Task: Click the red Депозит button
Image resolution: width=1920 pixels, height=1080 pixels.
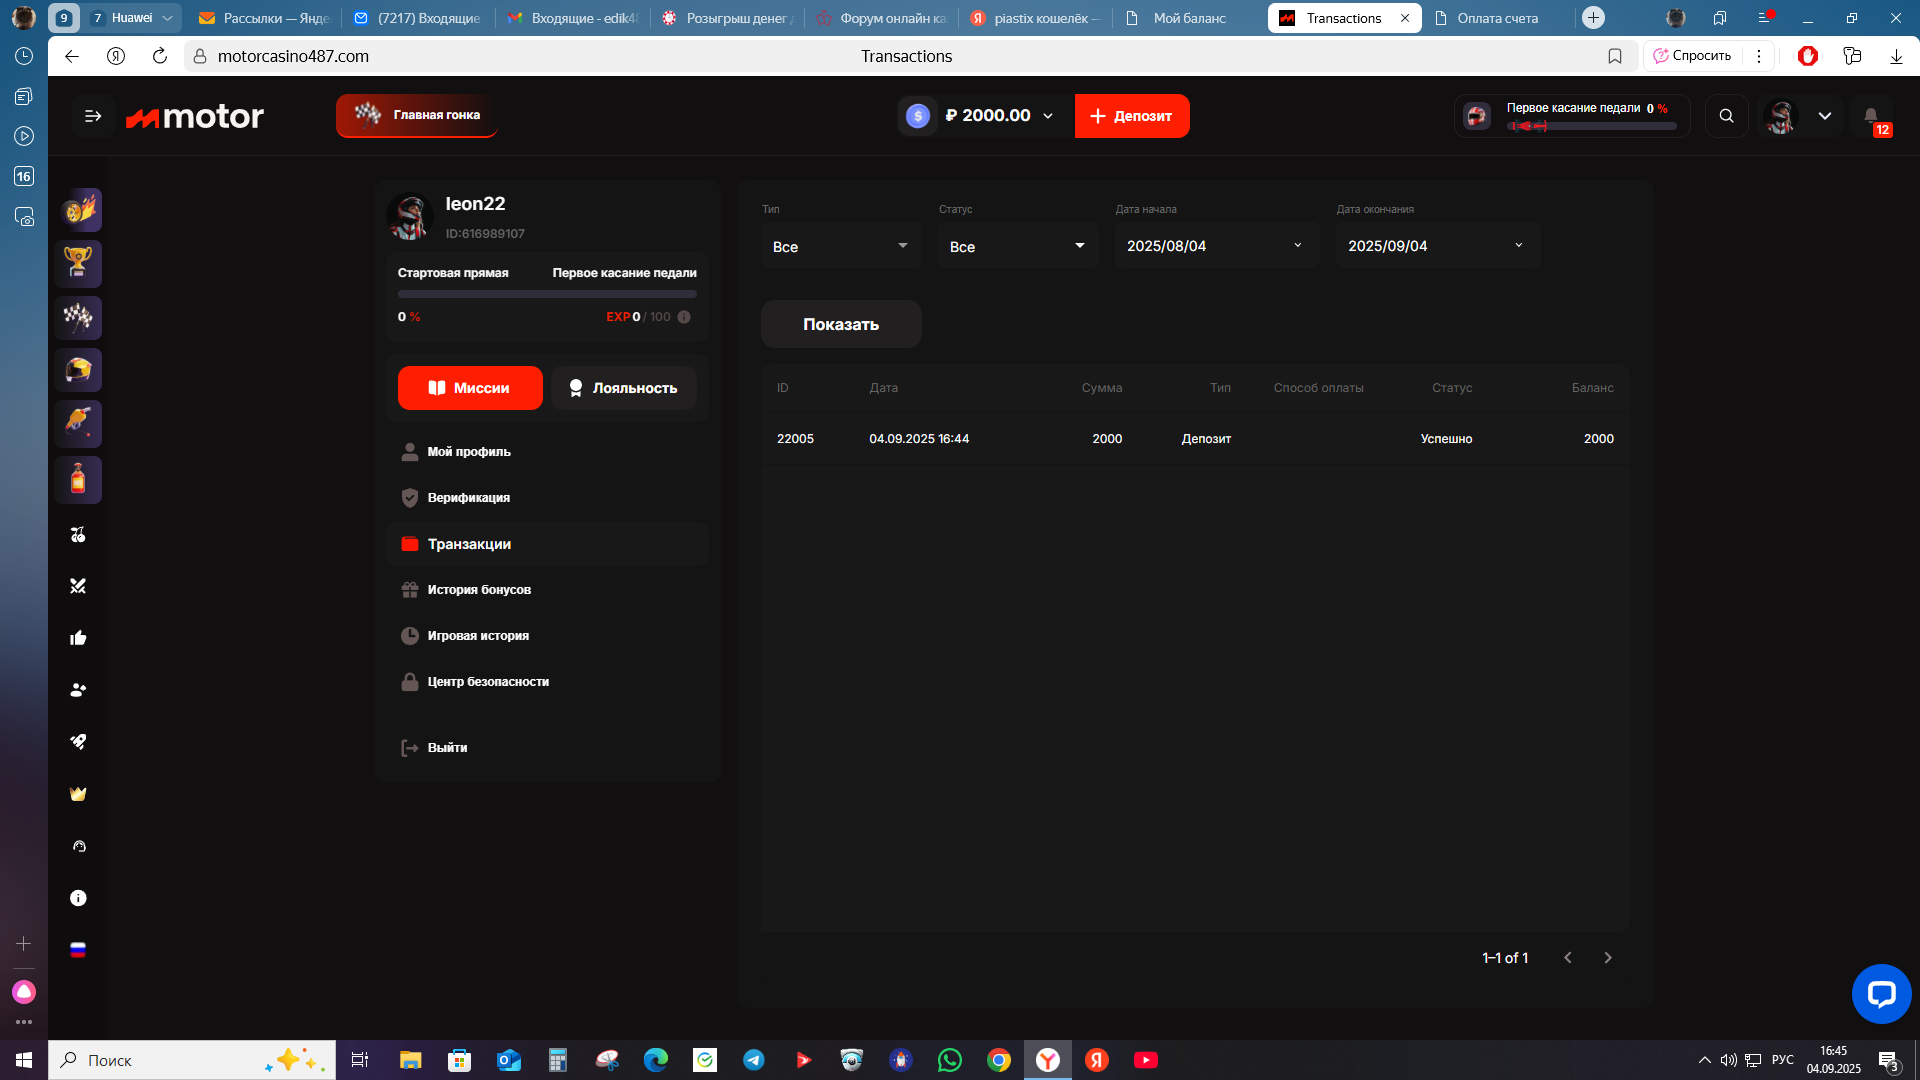Action: point(1131,116)
